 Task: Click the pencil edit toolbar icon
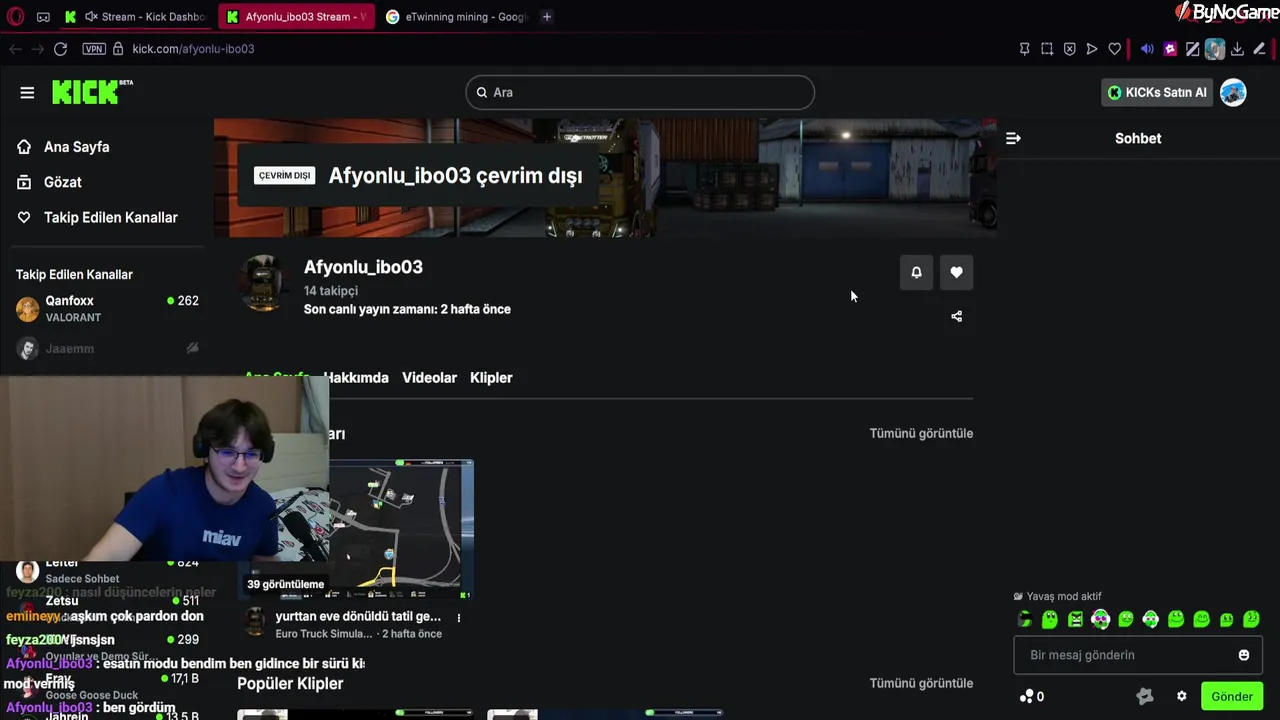coord(1259,49)
